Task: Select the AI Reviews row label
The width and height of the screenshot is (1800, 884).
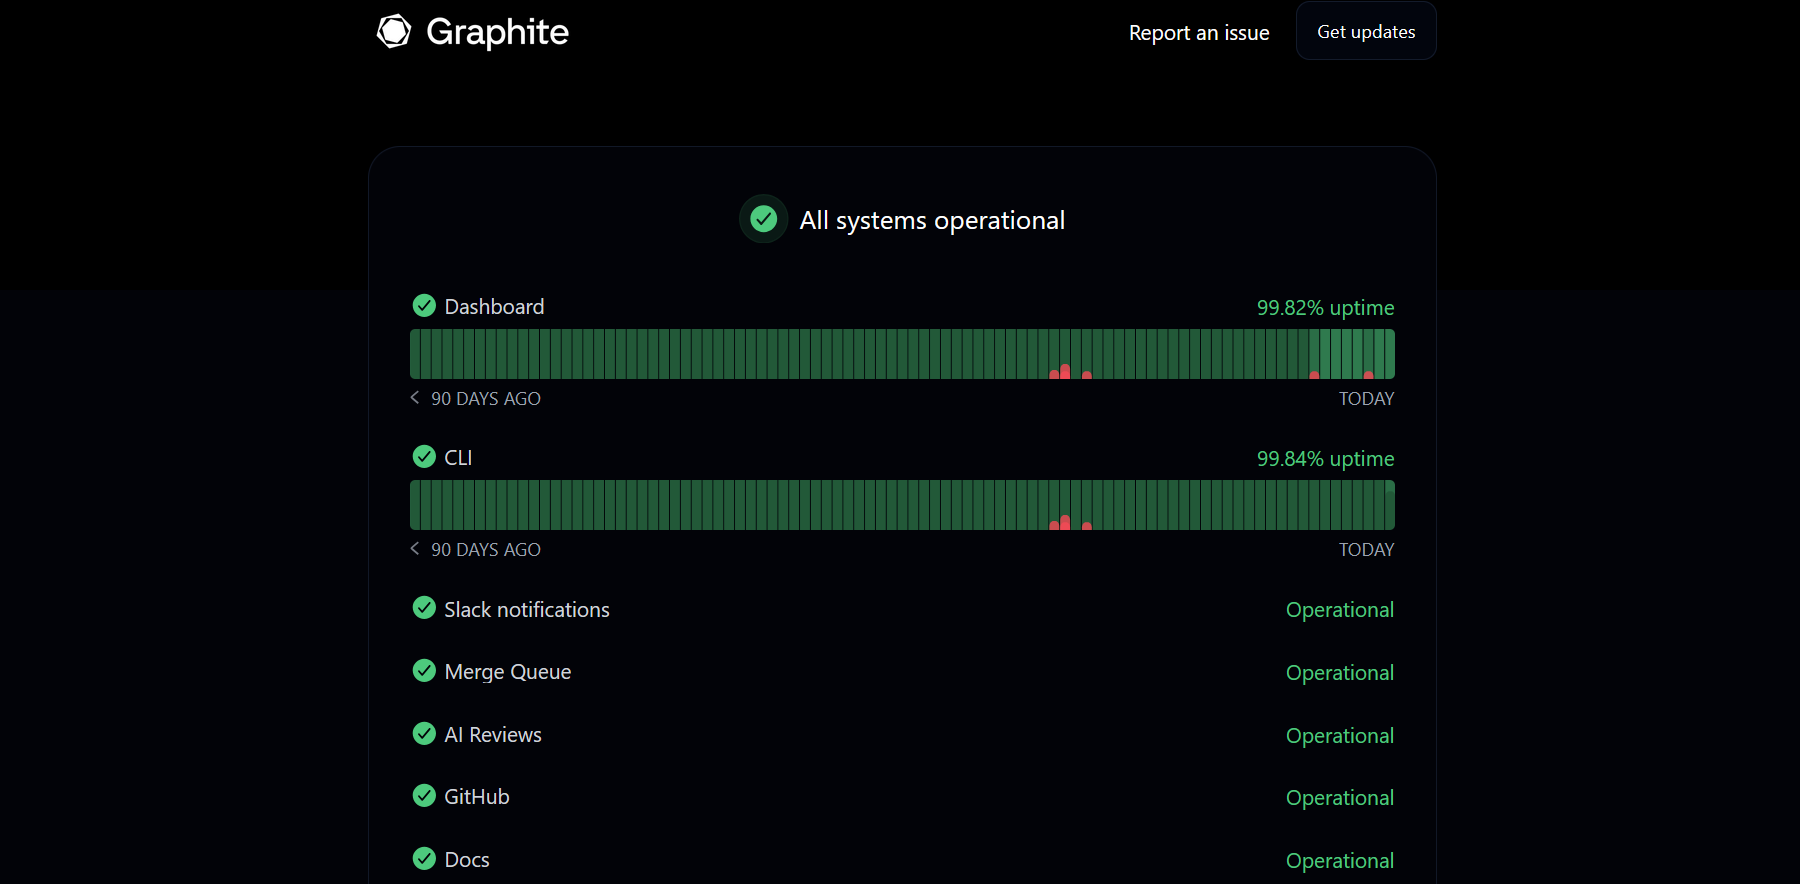Action: [x=493, y=735]
